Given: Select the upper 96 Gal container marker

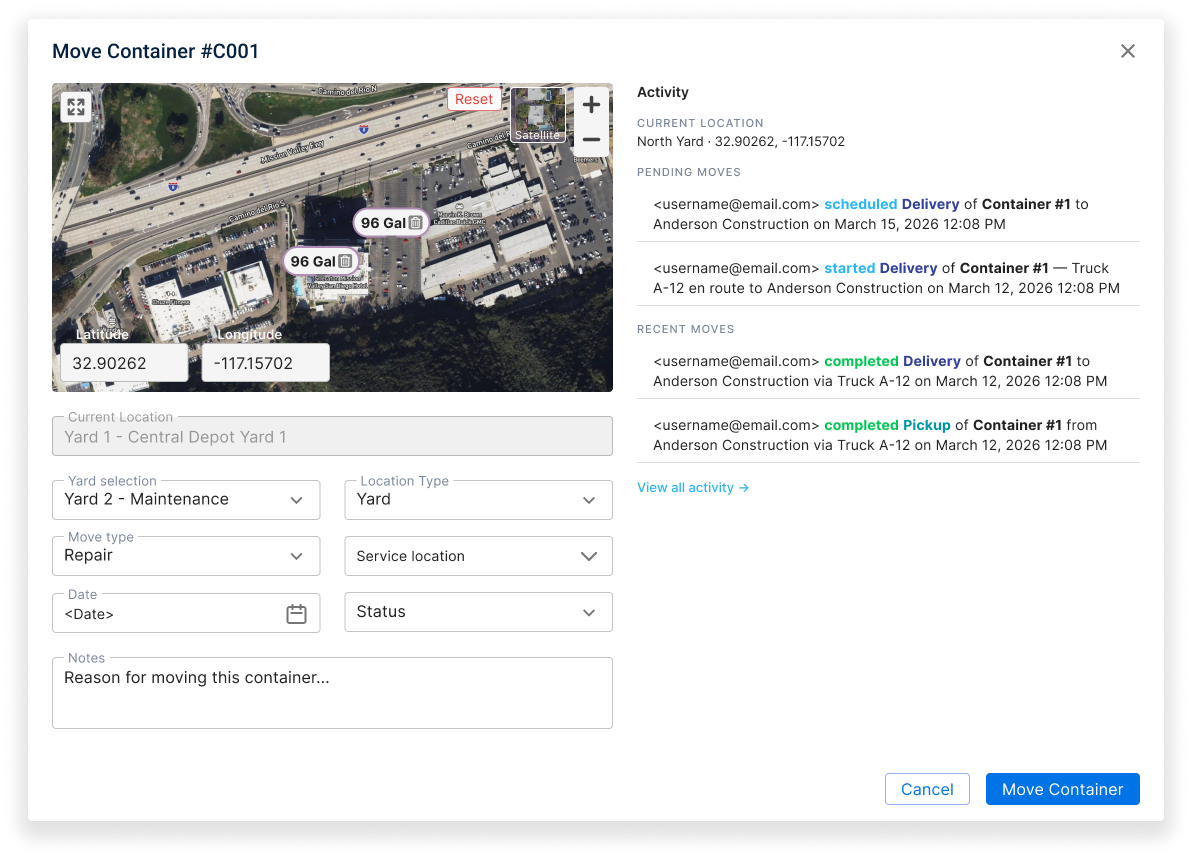Looking at the screenshot, I should point(391,223).
